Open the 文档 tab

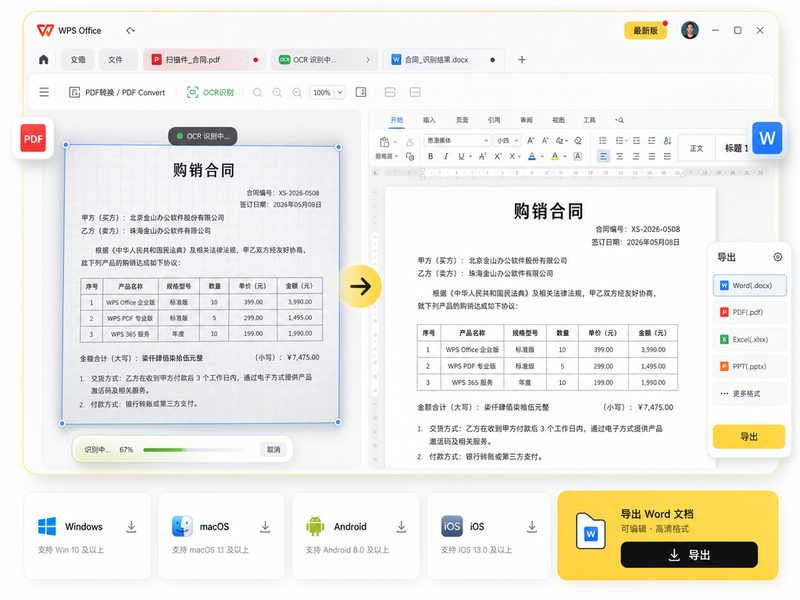(x=78, y=60)
